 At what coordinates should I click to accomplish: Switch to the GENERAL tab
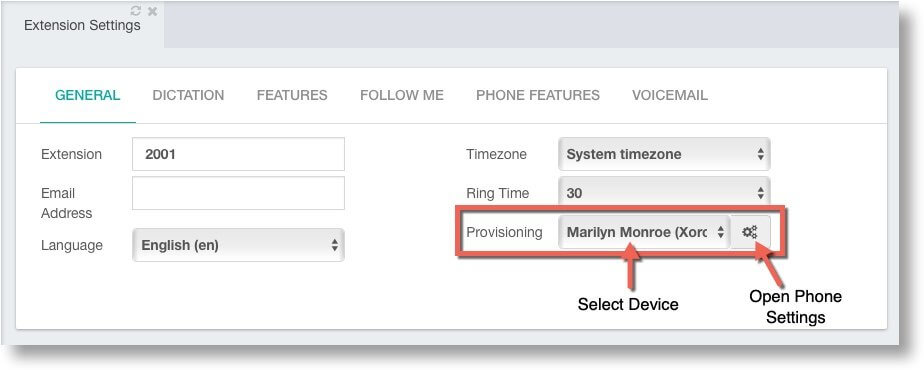tap(88, 95)
